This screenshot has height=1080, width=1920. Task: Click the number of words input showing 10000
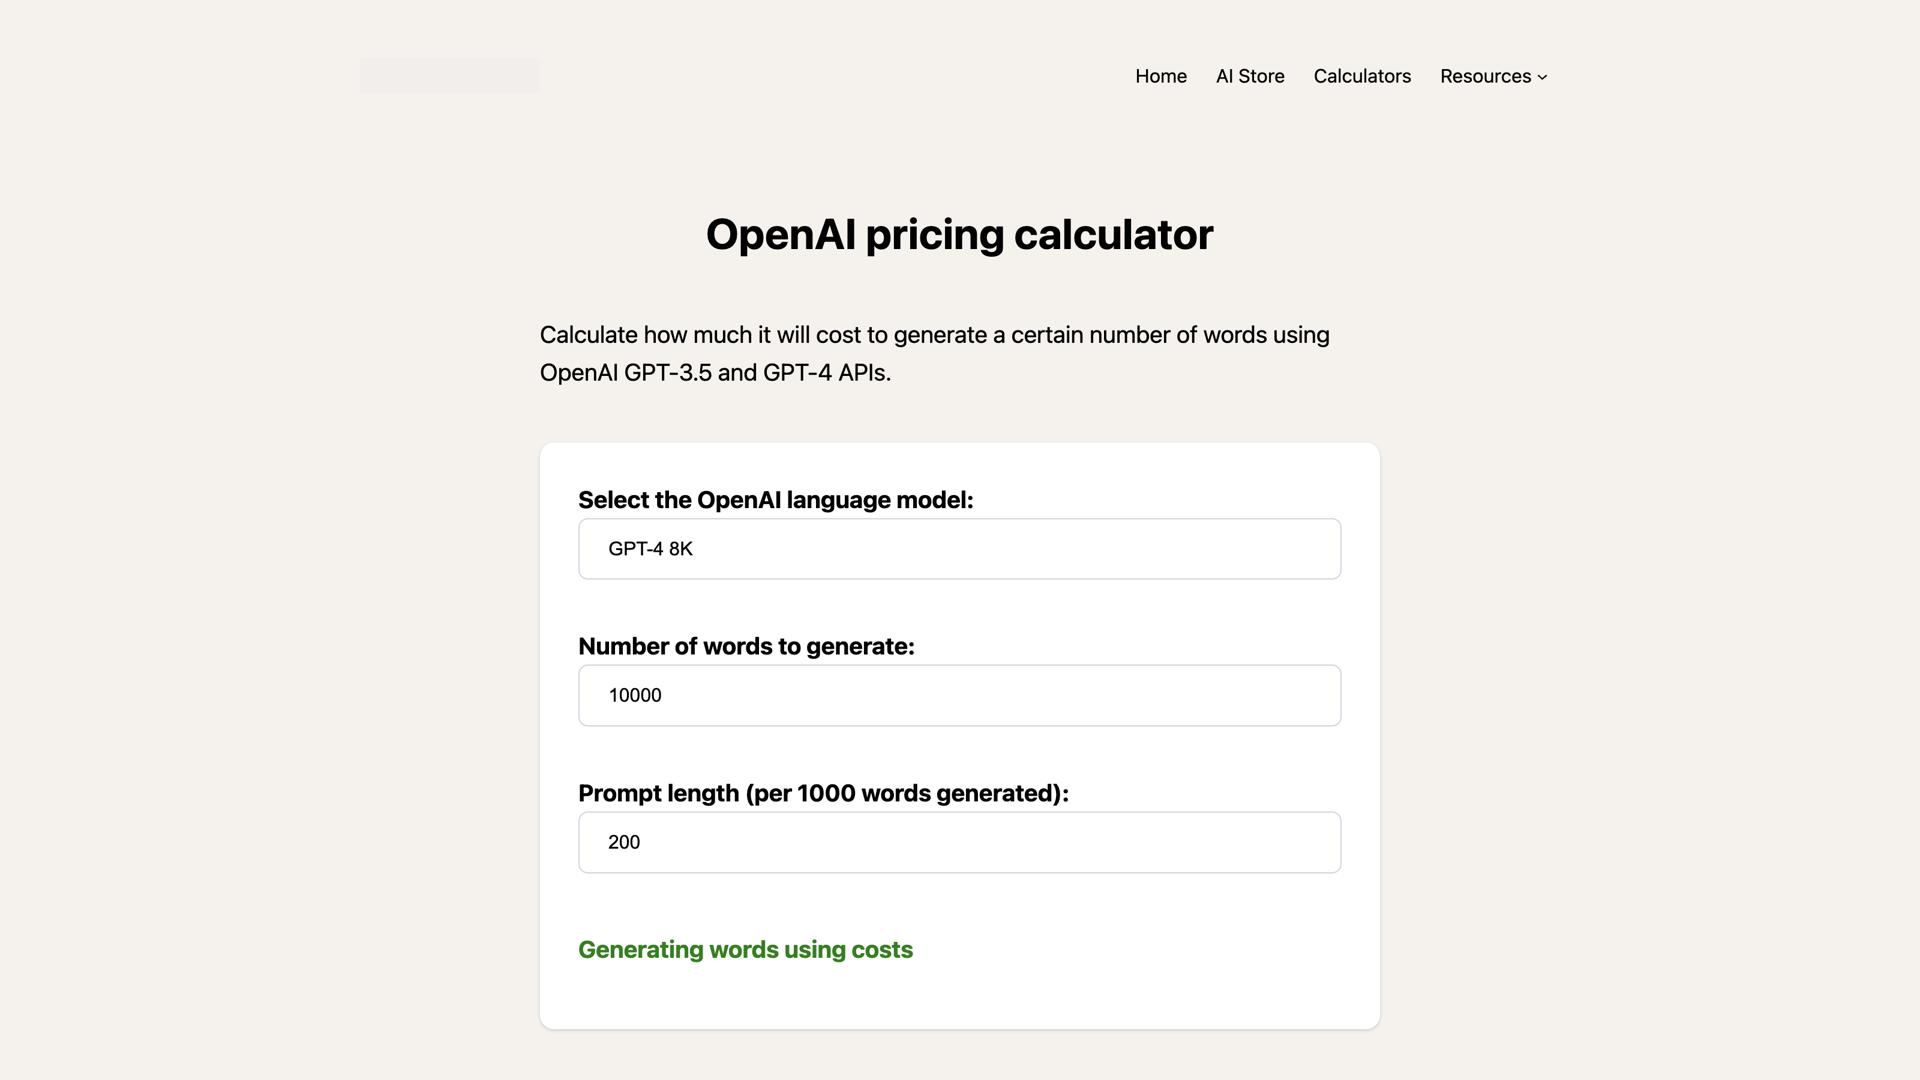click(x=958, y=694)
